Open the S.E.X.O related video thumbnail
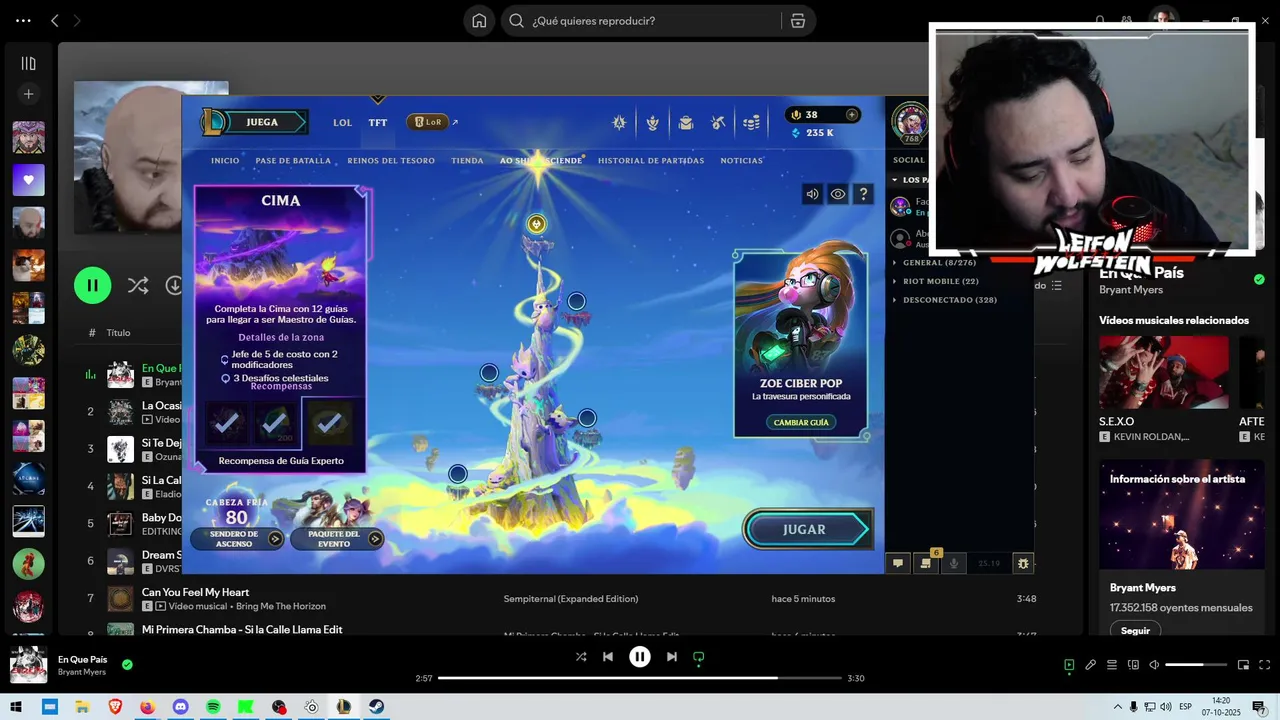 (1164, 372)
